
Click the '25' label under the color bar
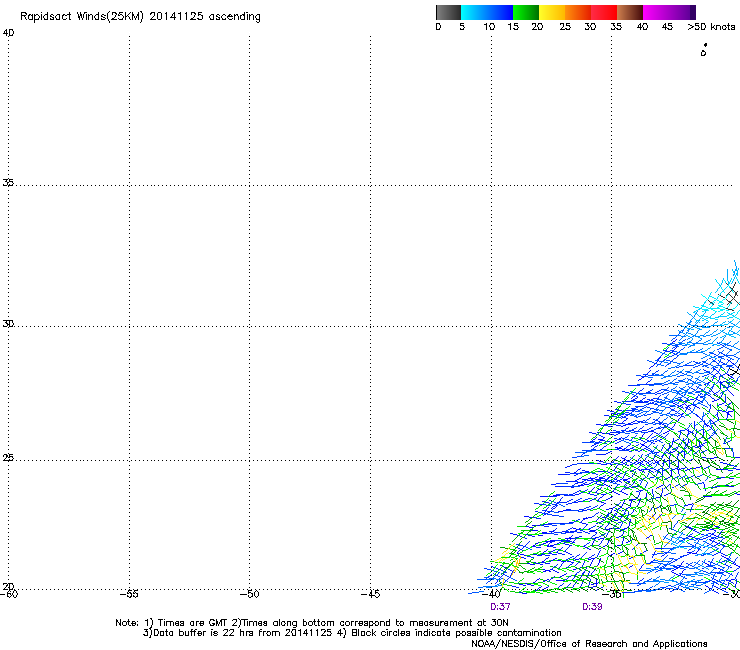pyautogui.click(x=565, y=27)
